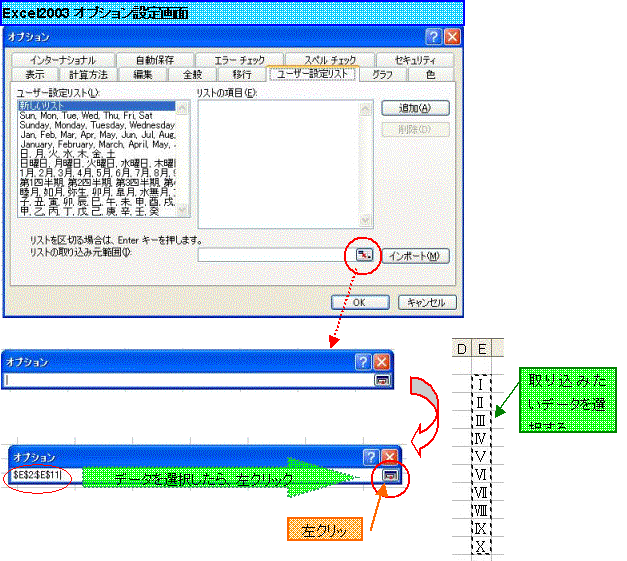Switch to the 移行 tab
The width and height of the screenshot is (627, 561).
(x=242, y=74)
